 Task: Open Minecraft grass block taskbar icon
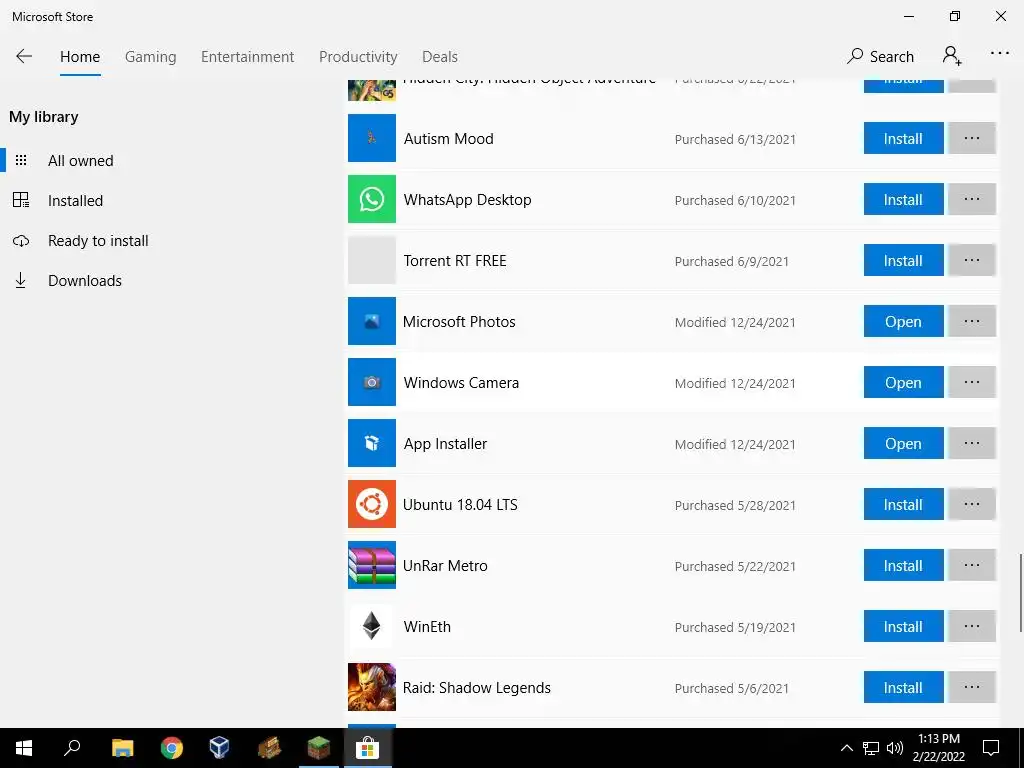tap(319, 748)
